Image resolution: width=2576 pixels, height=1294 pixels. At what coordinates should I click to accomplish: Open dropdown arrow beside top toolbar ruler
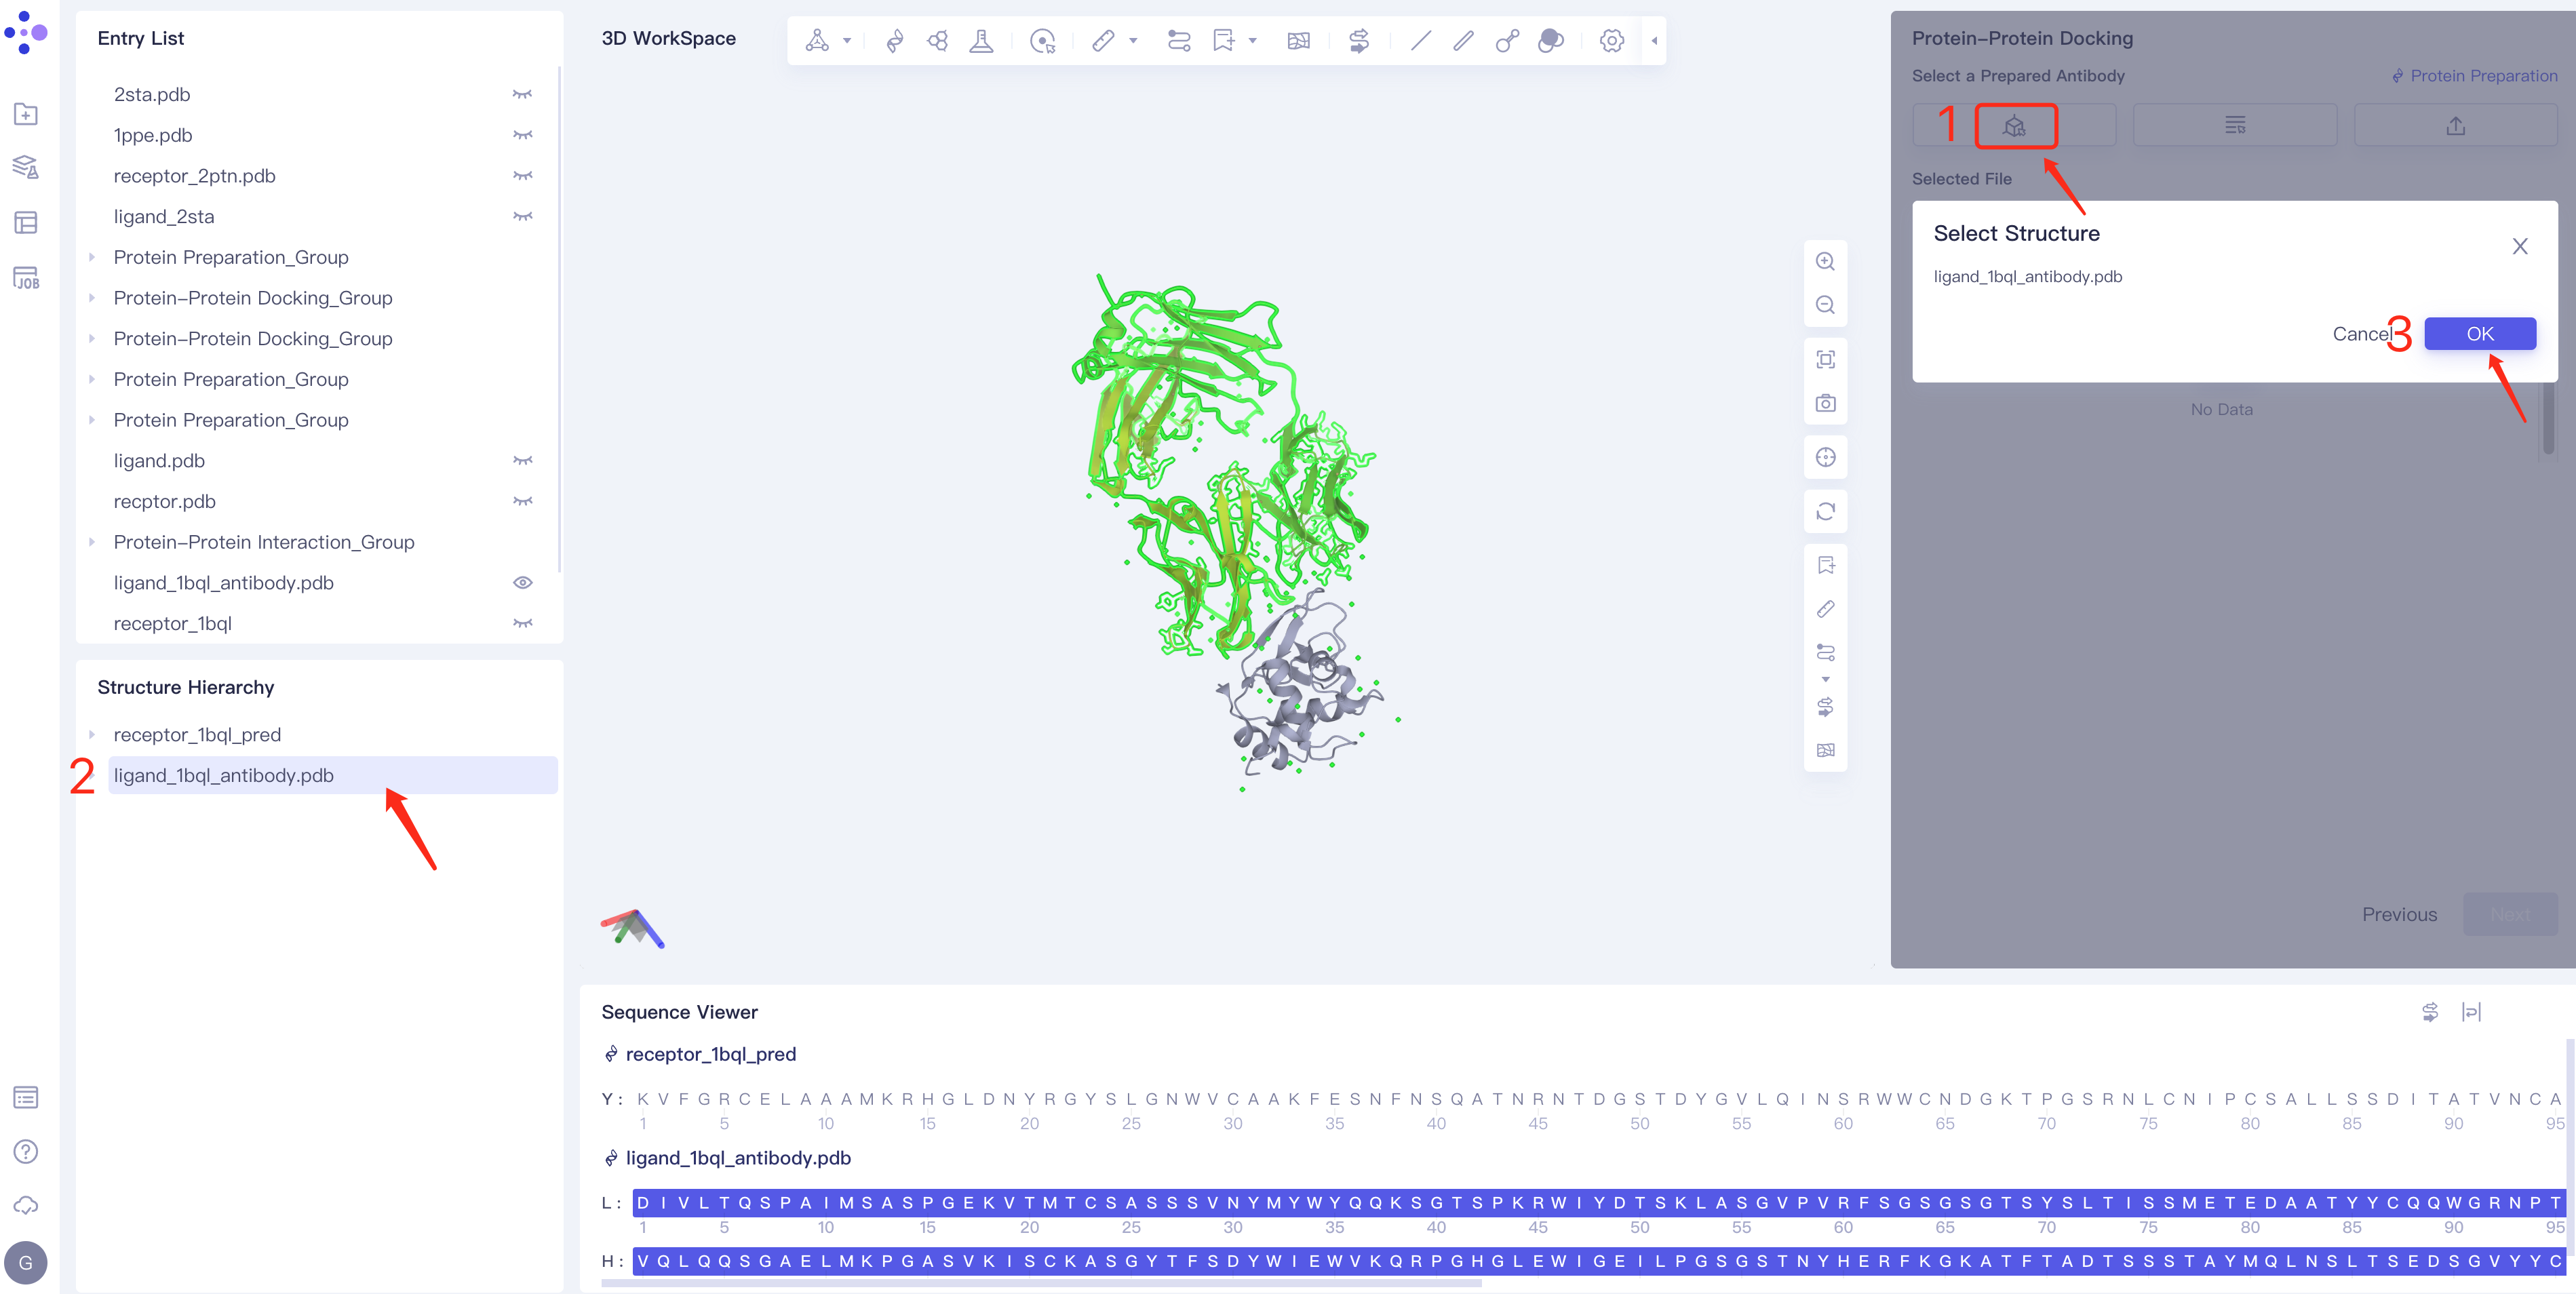[x=1133, y=41]
